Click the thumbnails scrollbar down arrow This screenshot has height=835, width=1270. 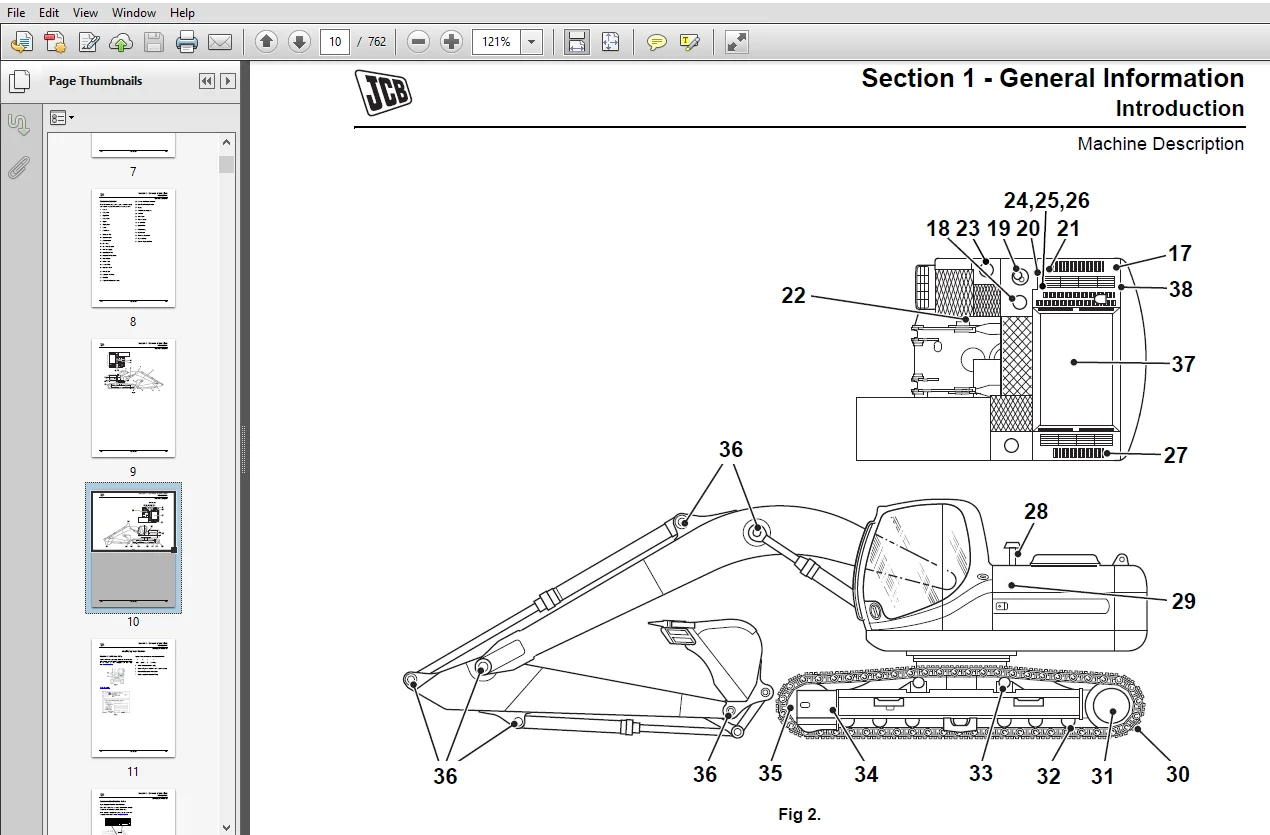227,826
